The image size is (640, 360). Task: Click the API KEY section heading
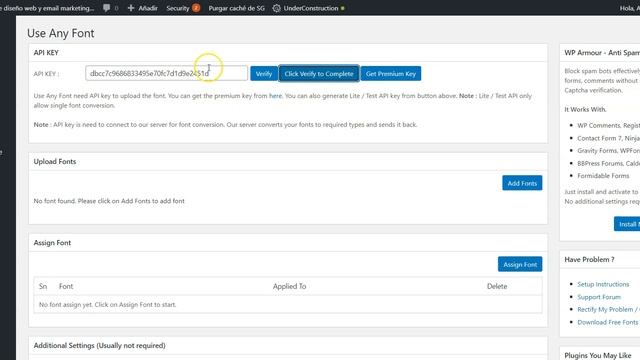click(46, 53)
